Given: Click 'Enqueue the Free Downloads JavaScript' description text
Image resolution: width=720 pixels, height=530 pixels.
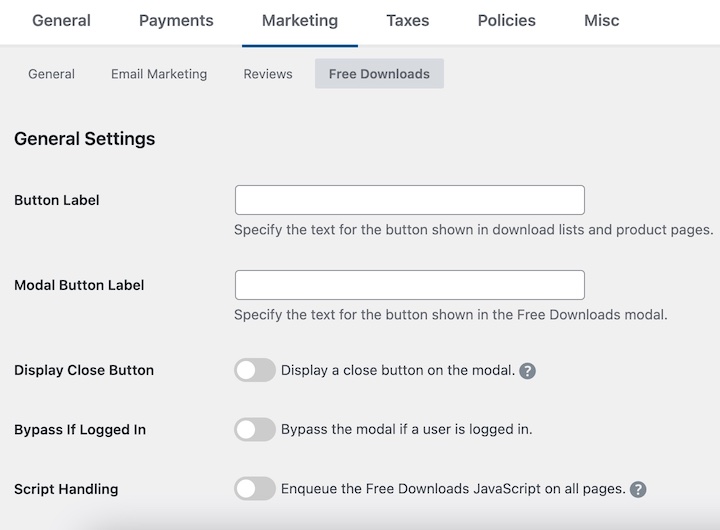Looking at the screenshot, I should [453, 489].
